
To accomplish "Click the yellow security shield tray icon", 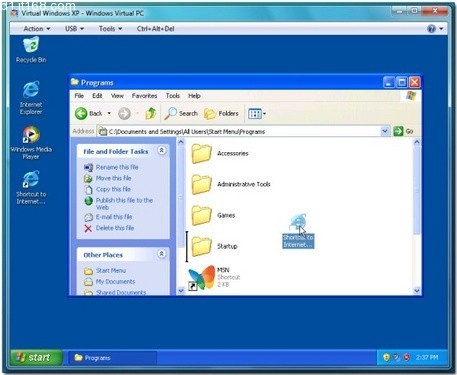I will [386, 358].
